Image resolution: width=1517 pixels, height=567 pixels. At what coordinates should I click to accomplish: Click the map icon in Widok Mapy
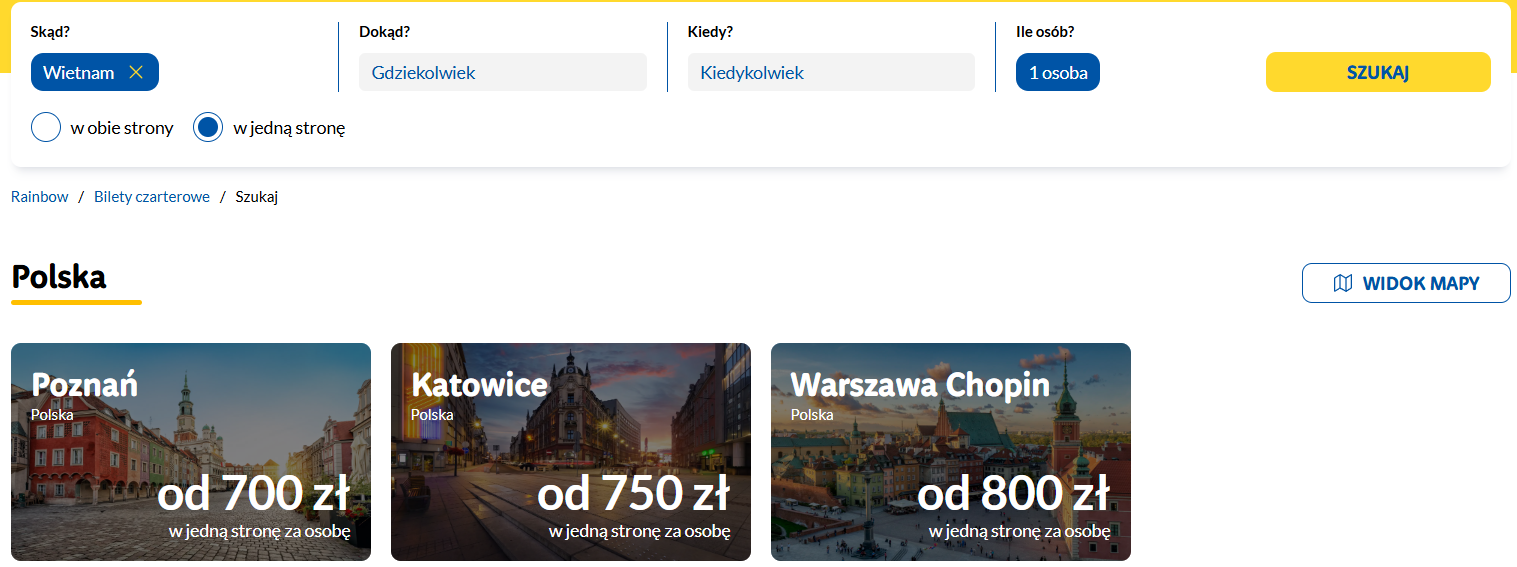pyautogui.click(x=1343, y=283)
